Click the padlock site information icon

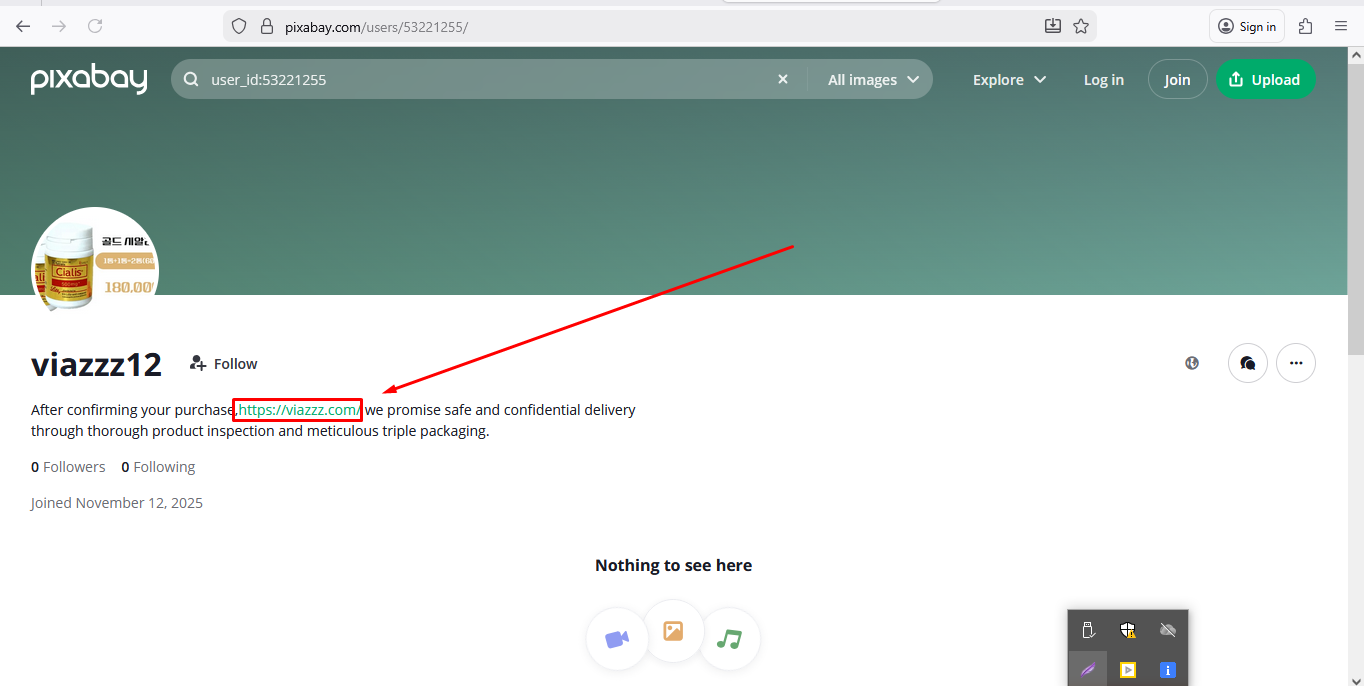pos(266,27)
